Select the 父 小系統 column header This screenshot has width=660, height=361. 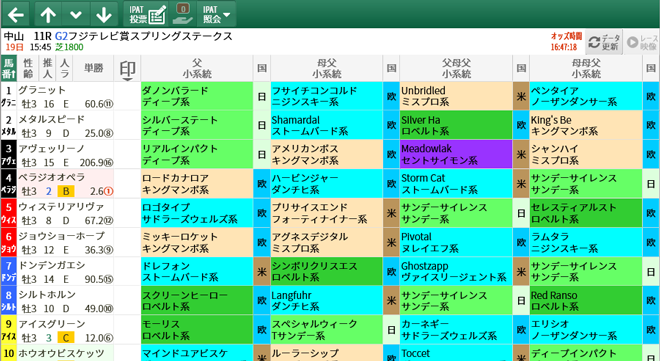[x=197, y=69]
